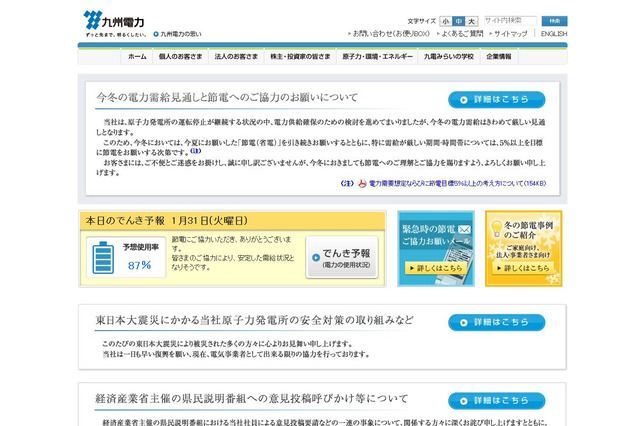Click the 87% predicted usage value

pyautogui.click(x=140, y=266)
